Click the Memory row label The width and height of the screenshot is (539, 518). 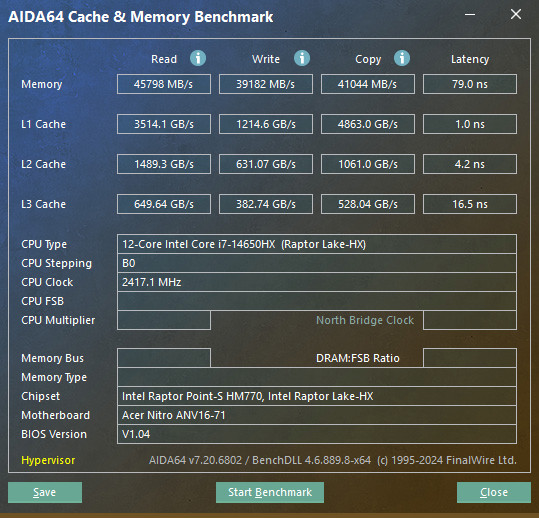(x=42, y=84)
